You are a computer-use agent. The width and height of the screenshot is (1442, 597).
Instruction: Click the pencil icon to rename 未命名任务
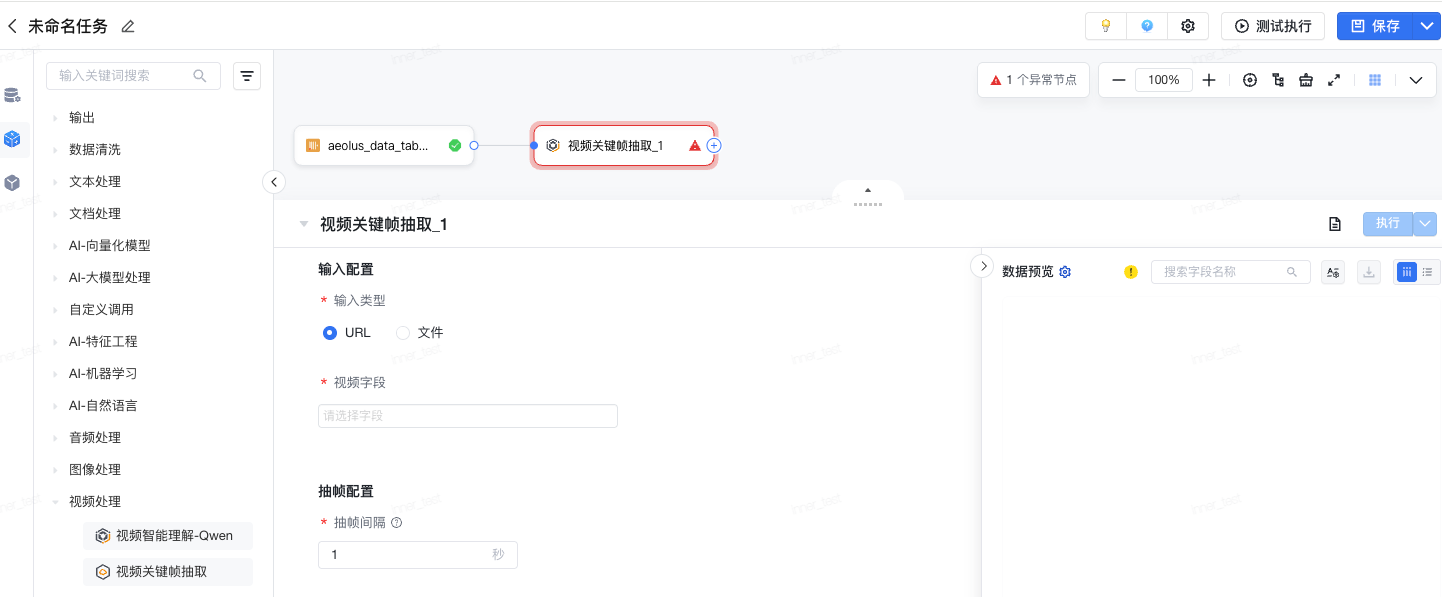tap(127, 27)
